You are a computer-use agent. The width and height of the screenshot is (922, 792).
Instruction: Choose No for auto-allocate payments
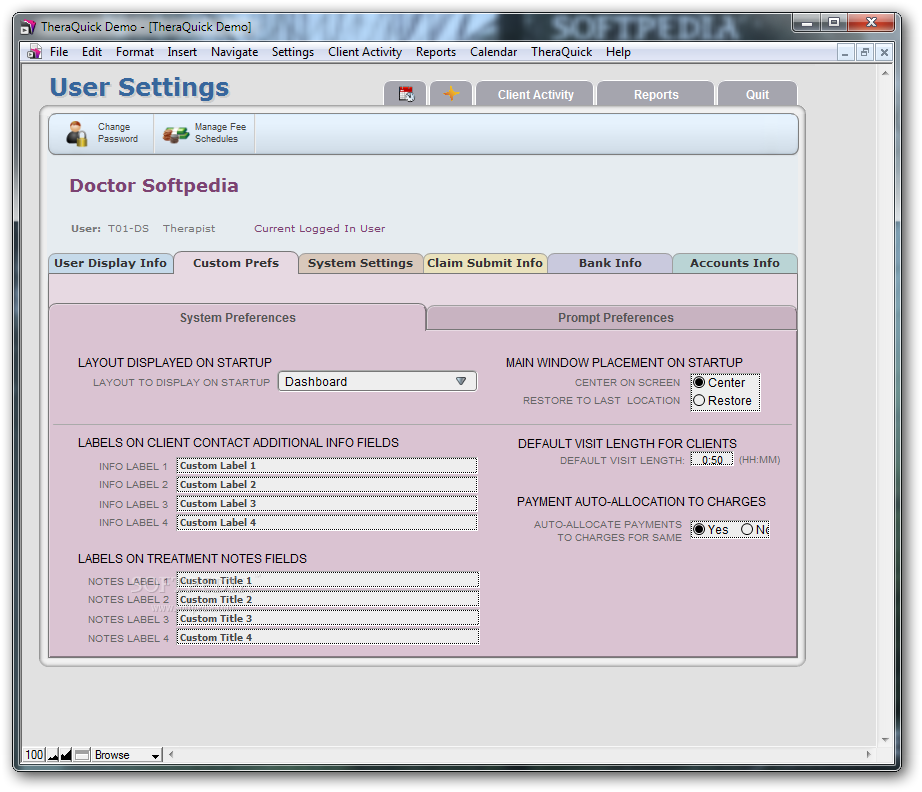[x=747, y=529]
